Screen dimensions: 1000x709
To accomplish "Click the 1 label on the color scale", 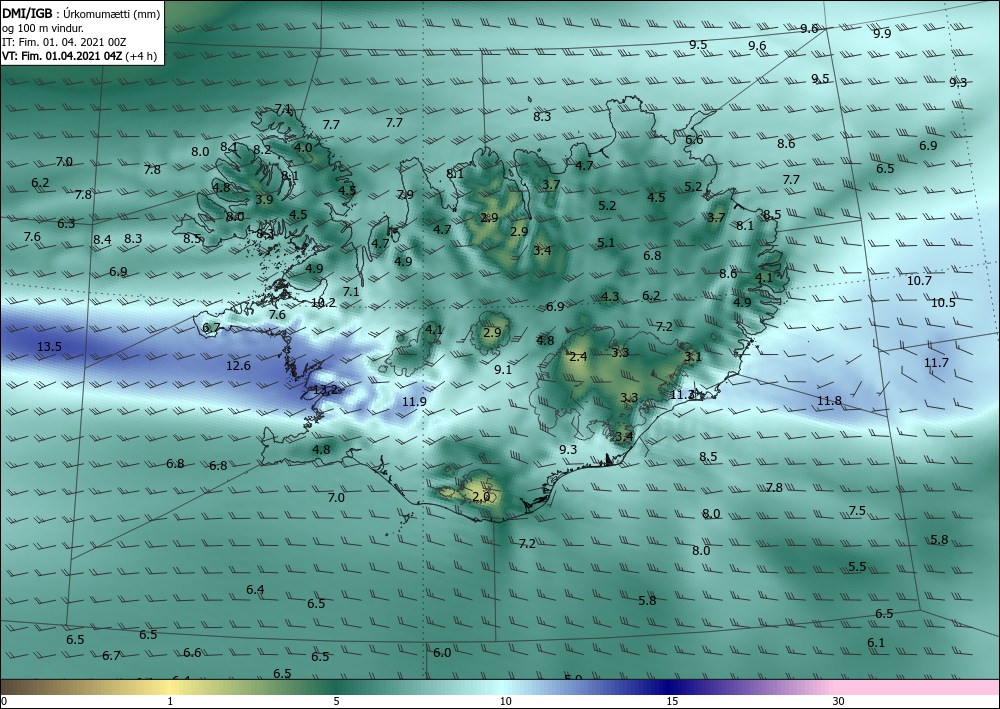I will pos(170,702).
